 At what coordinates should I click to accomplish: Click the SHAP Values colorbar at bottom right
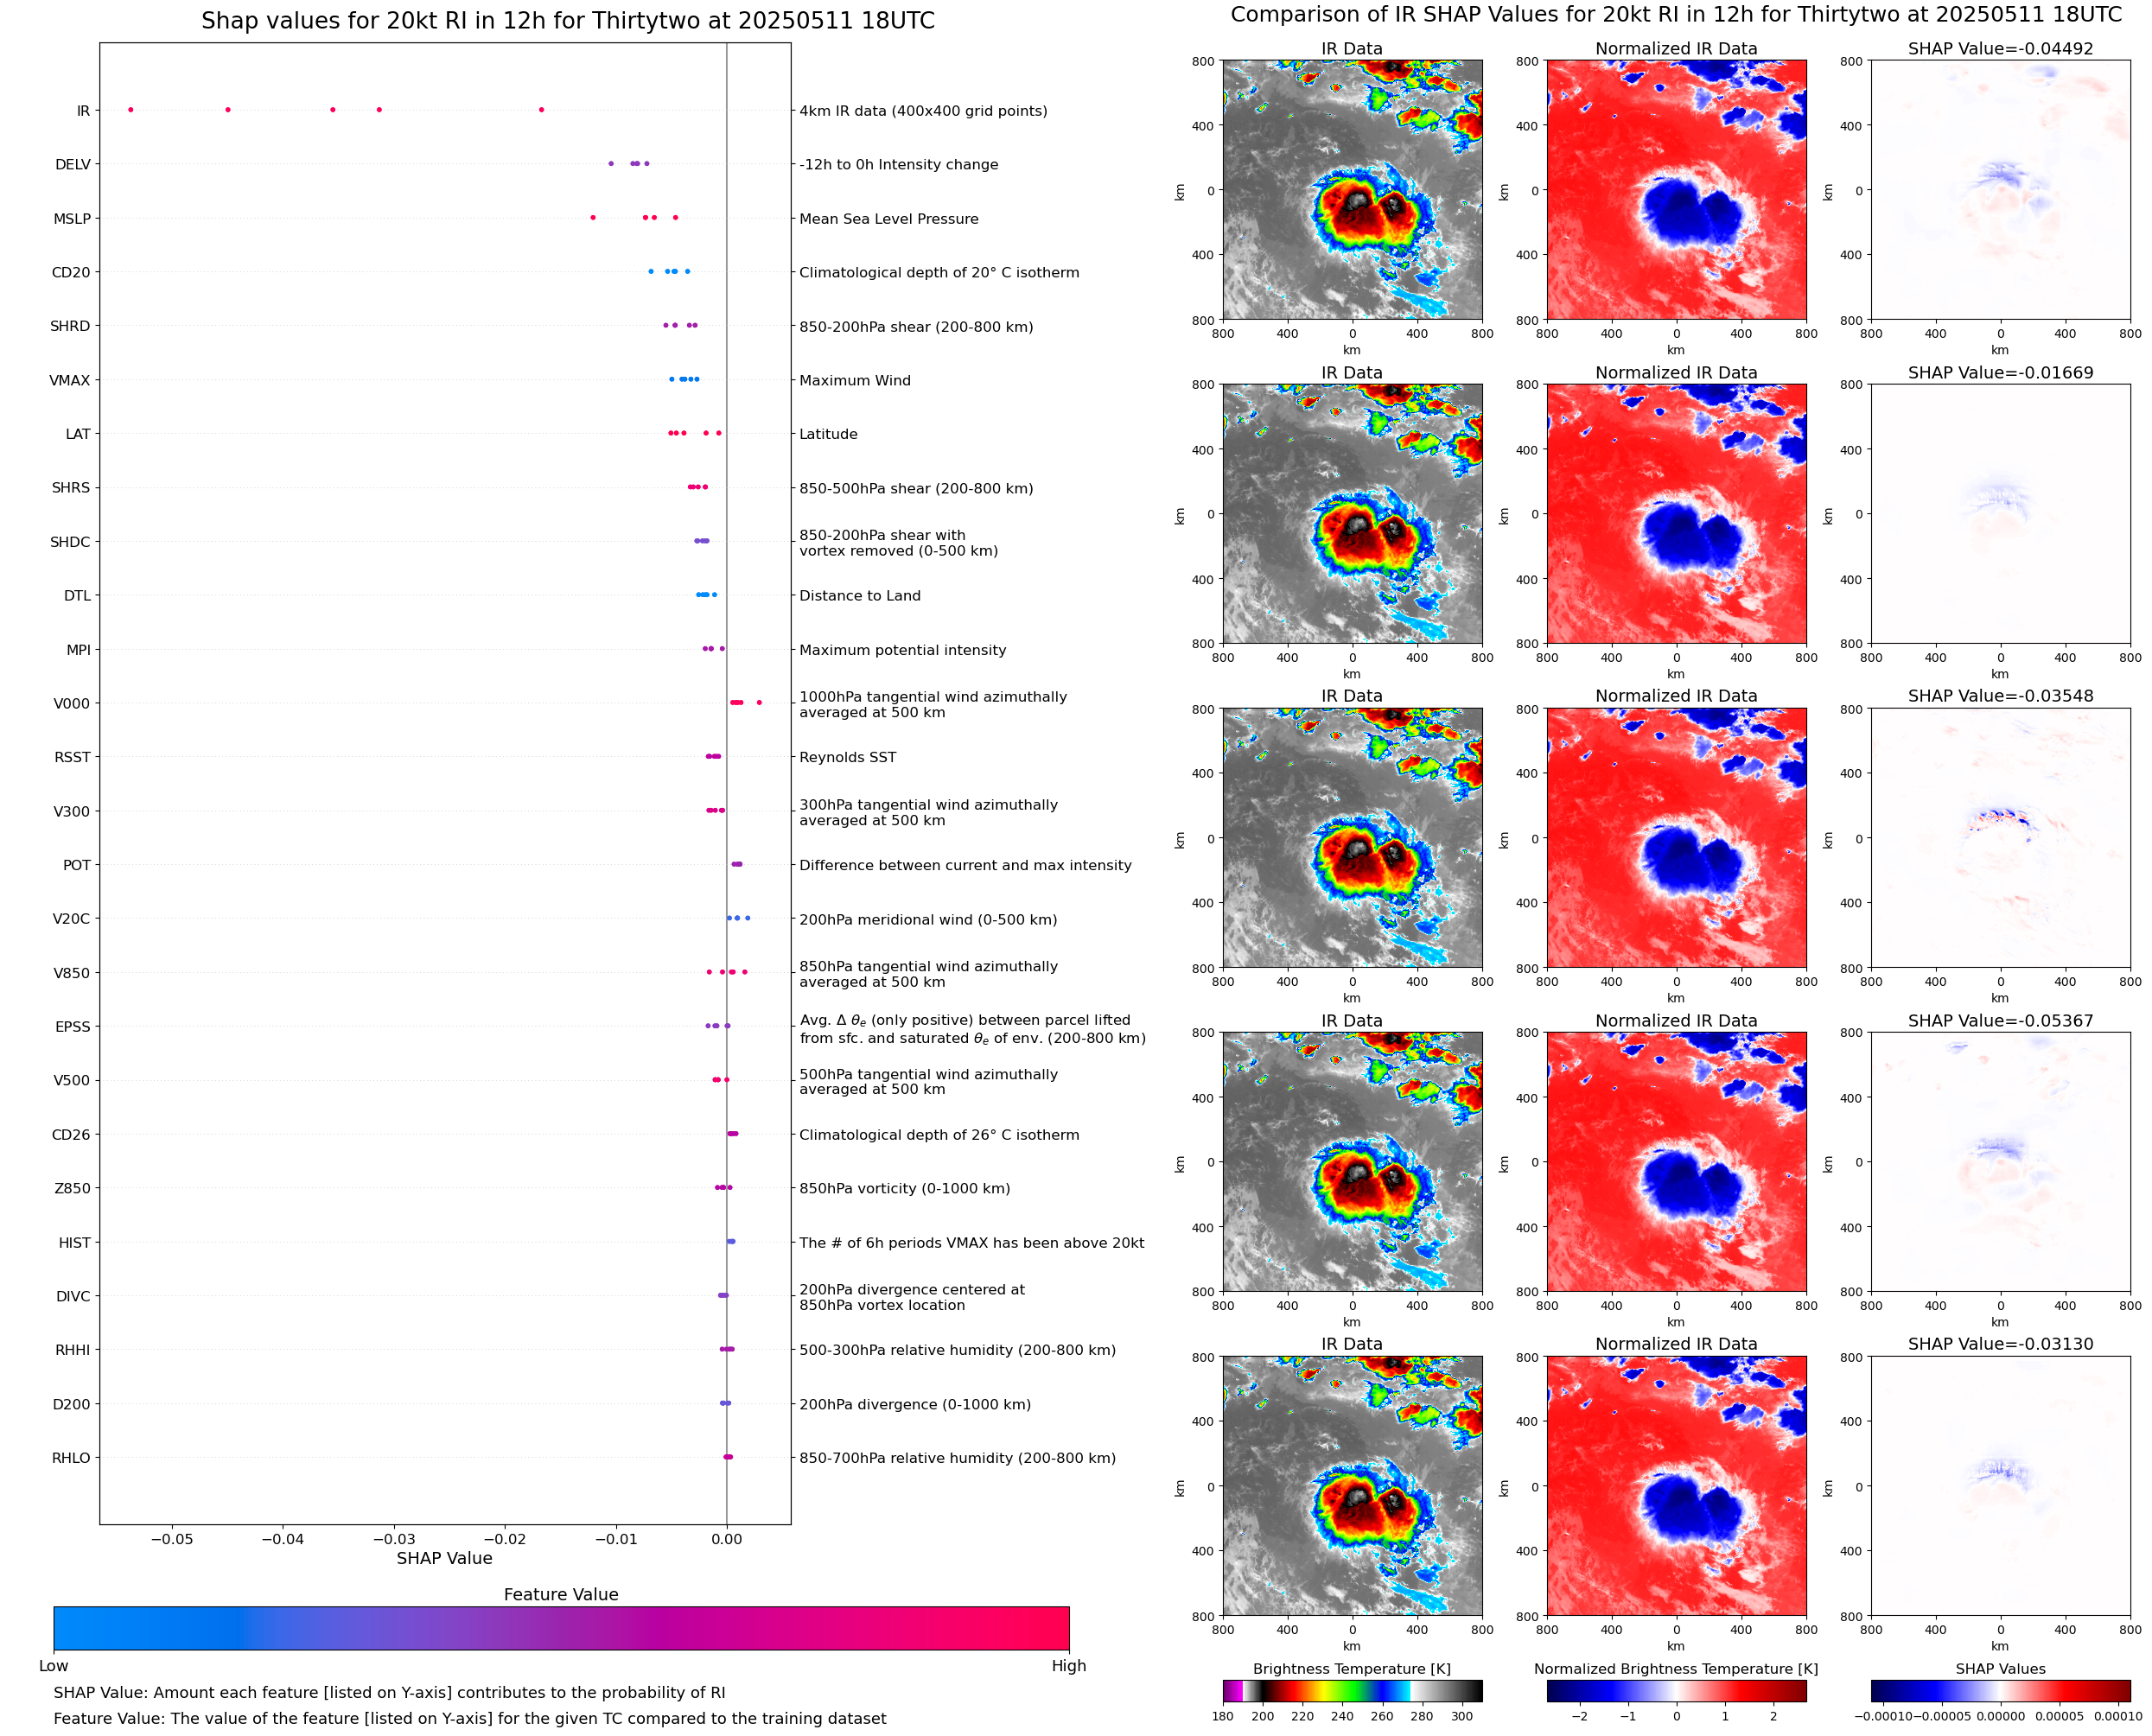[2000, 1691]
